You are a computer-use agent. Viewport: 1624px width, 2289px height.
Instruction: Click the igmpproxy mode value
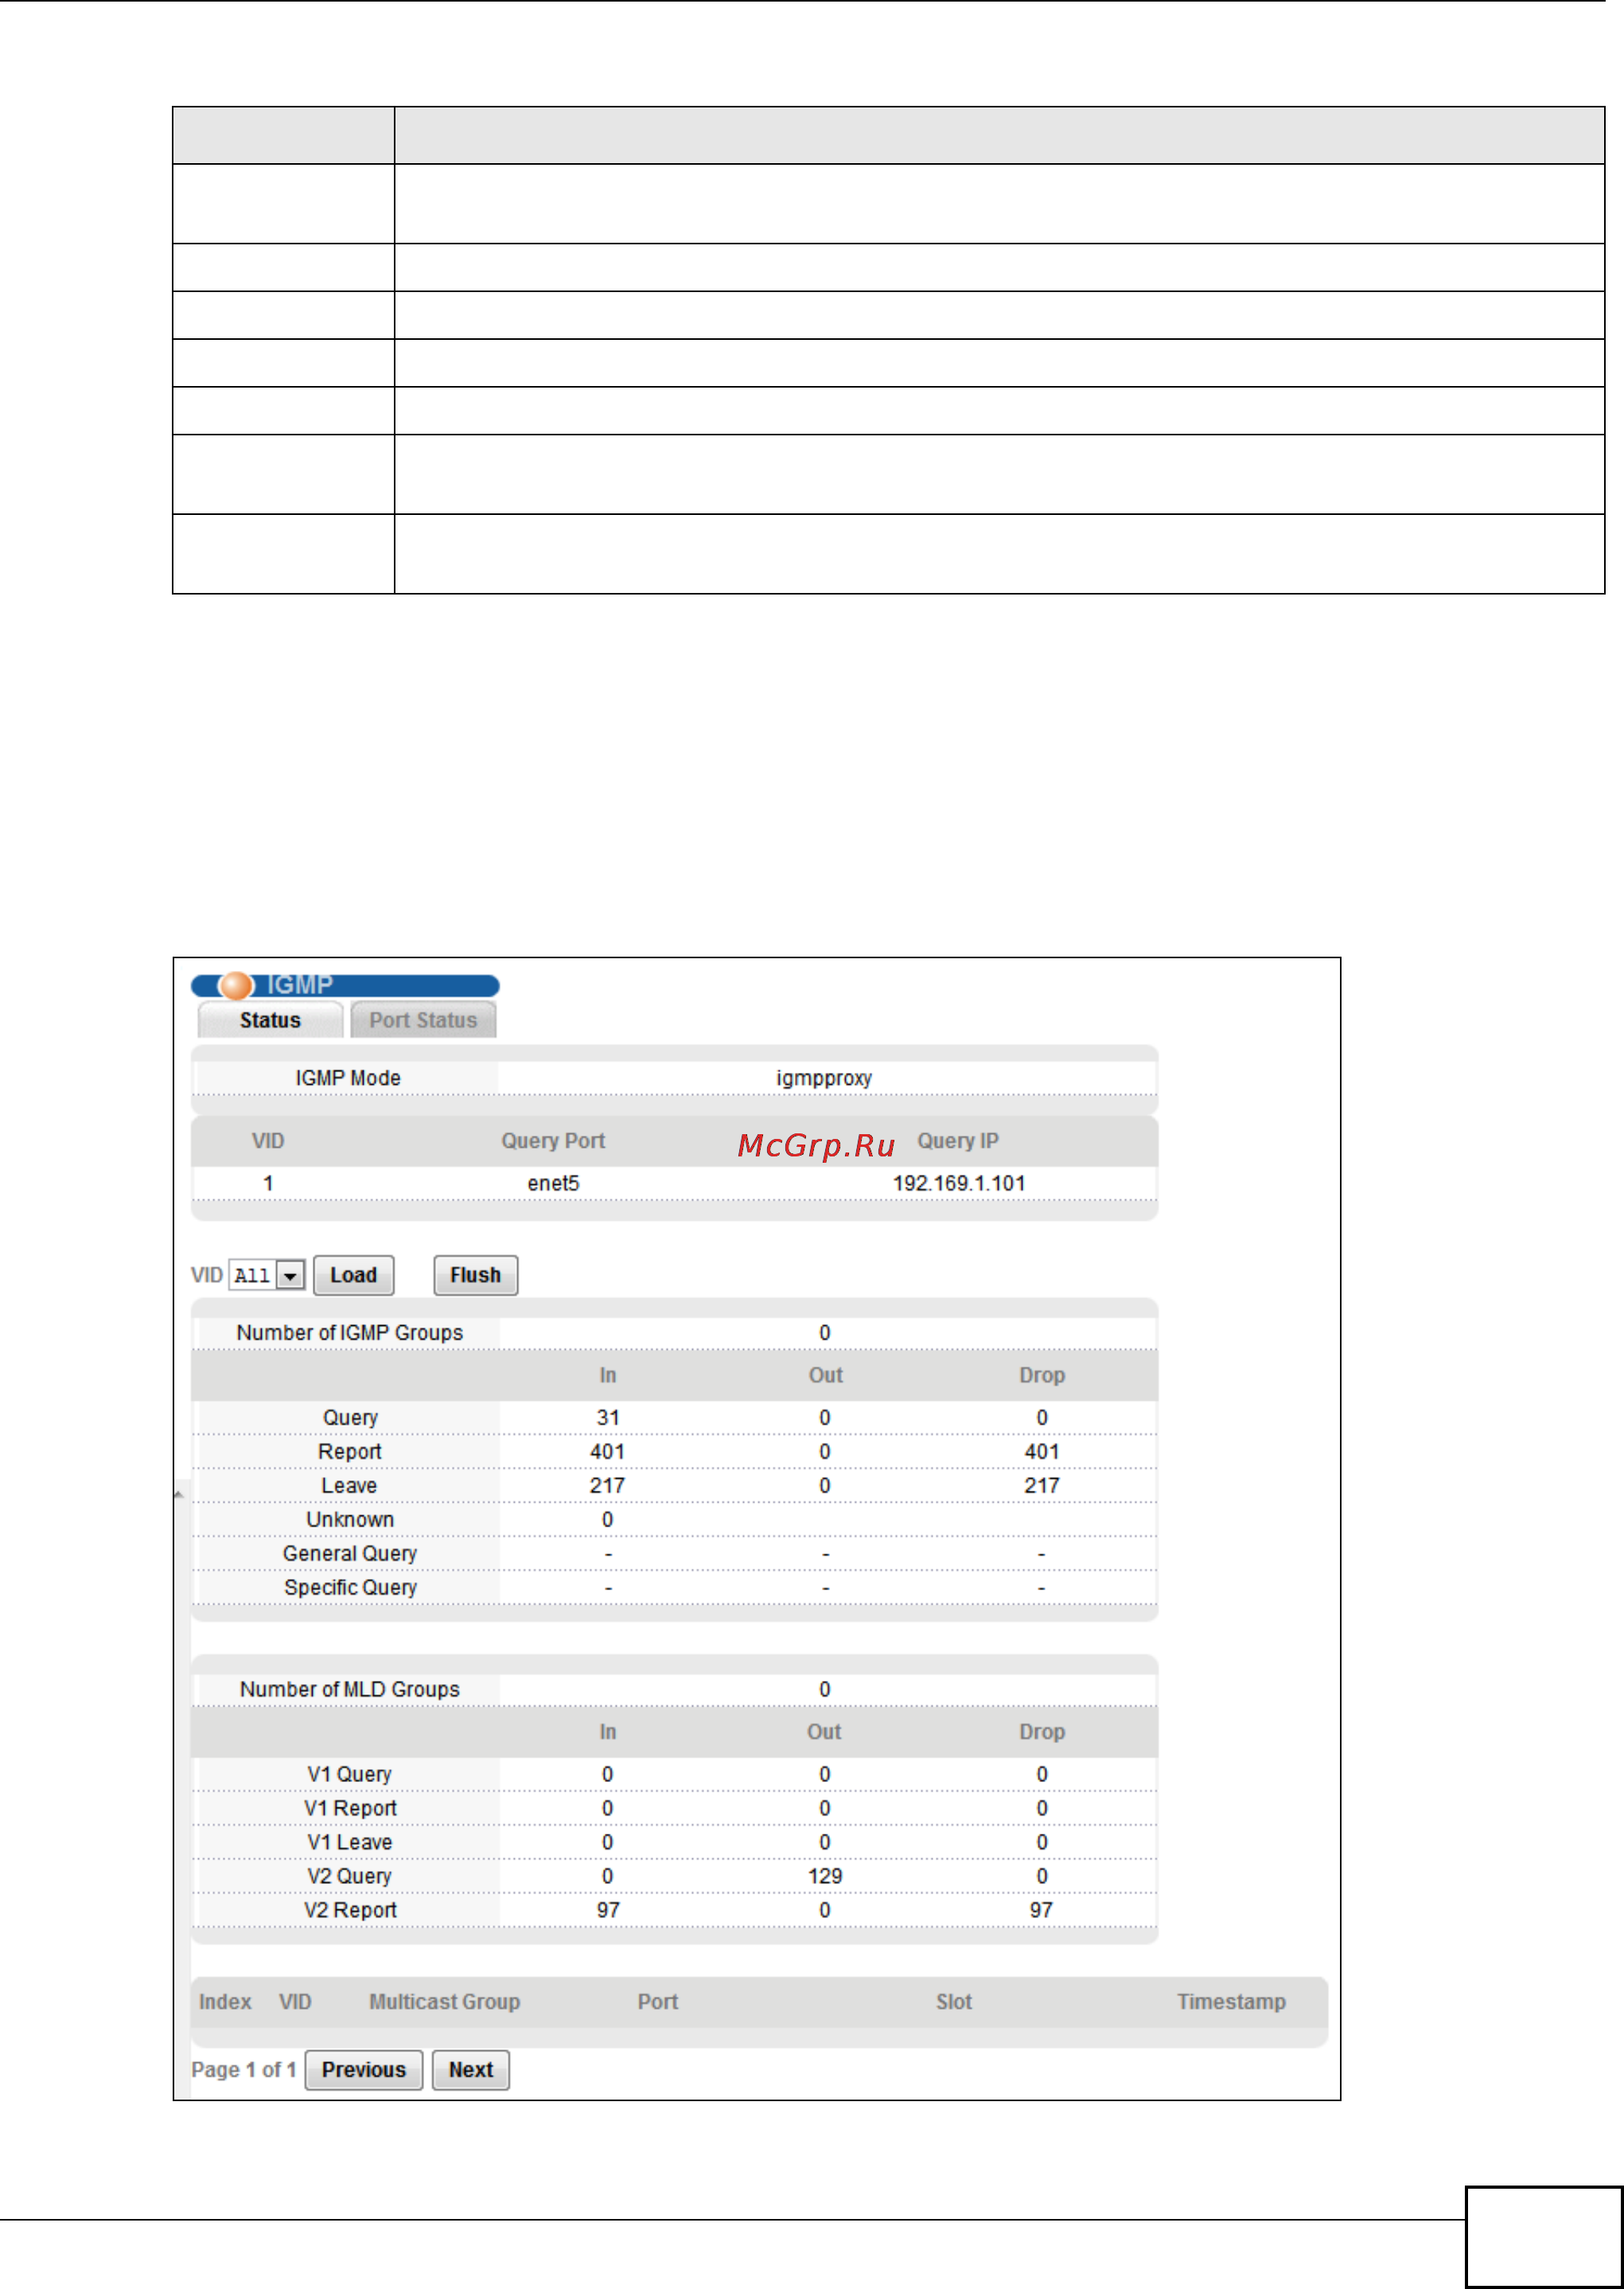click(x=823, y=1078)
